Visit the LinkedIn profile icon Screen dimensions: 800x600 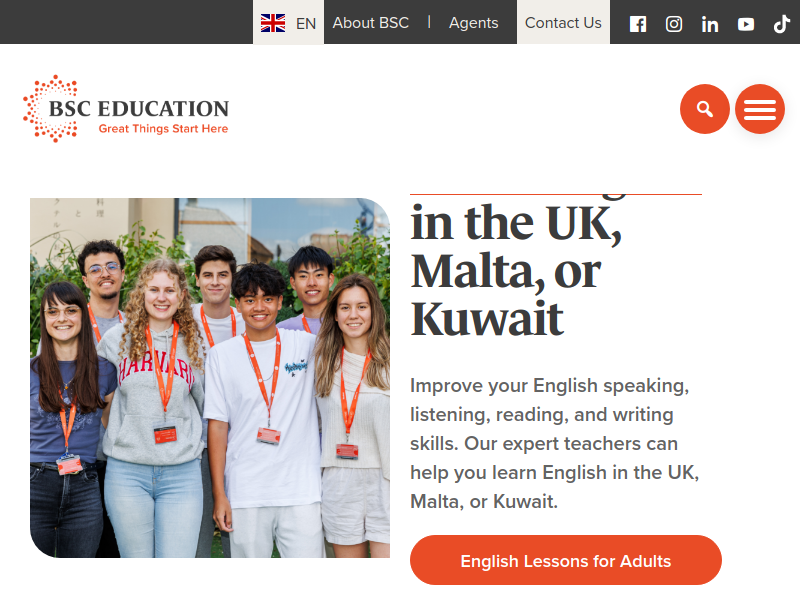point(710,24)
